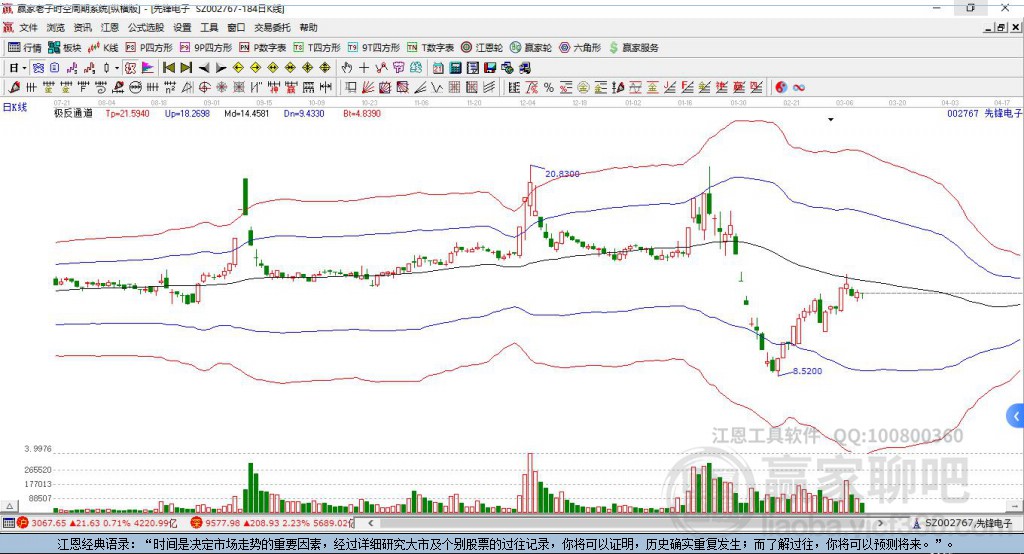Screen dimensions: 1024x554
Task: Open the 交易委托 menu
Action: [x=272, y=27]
